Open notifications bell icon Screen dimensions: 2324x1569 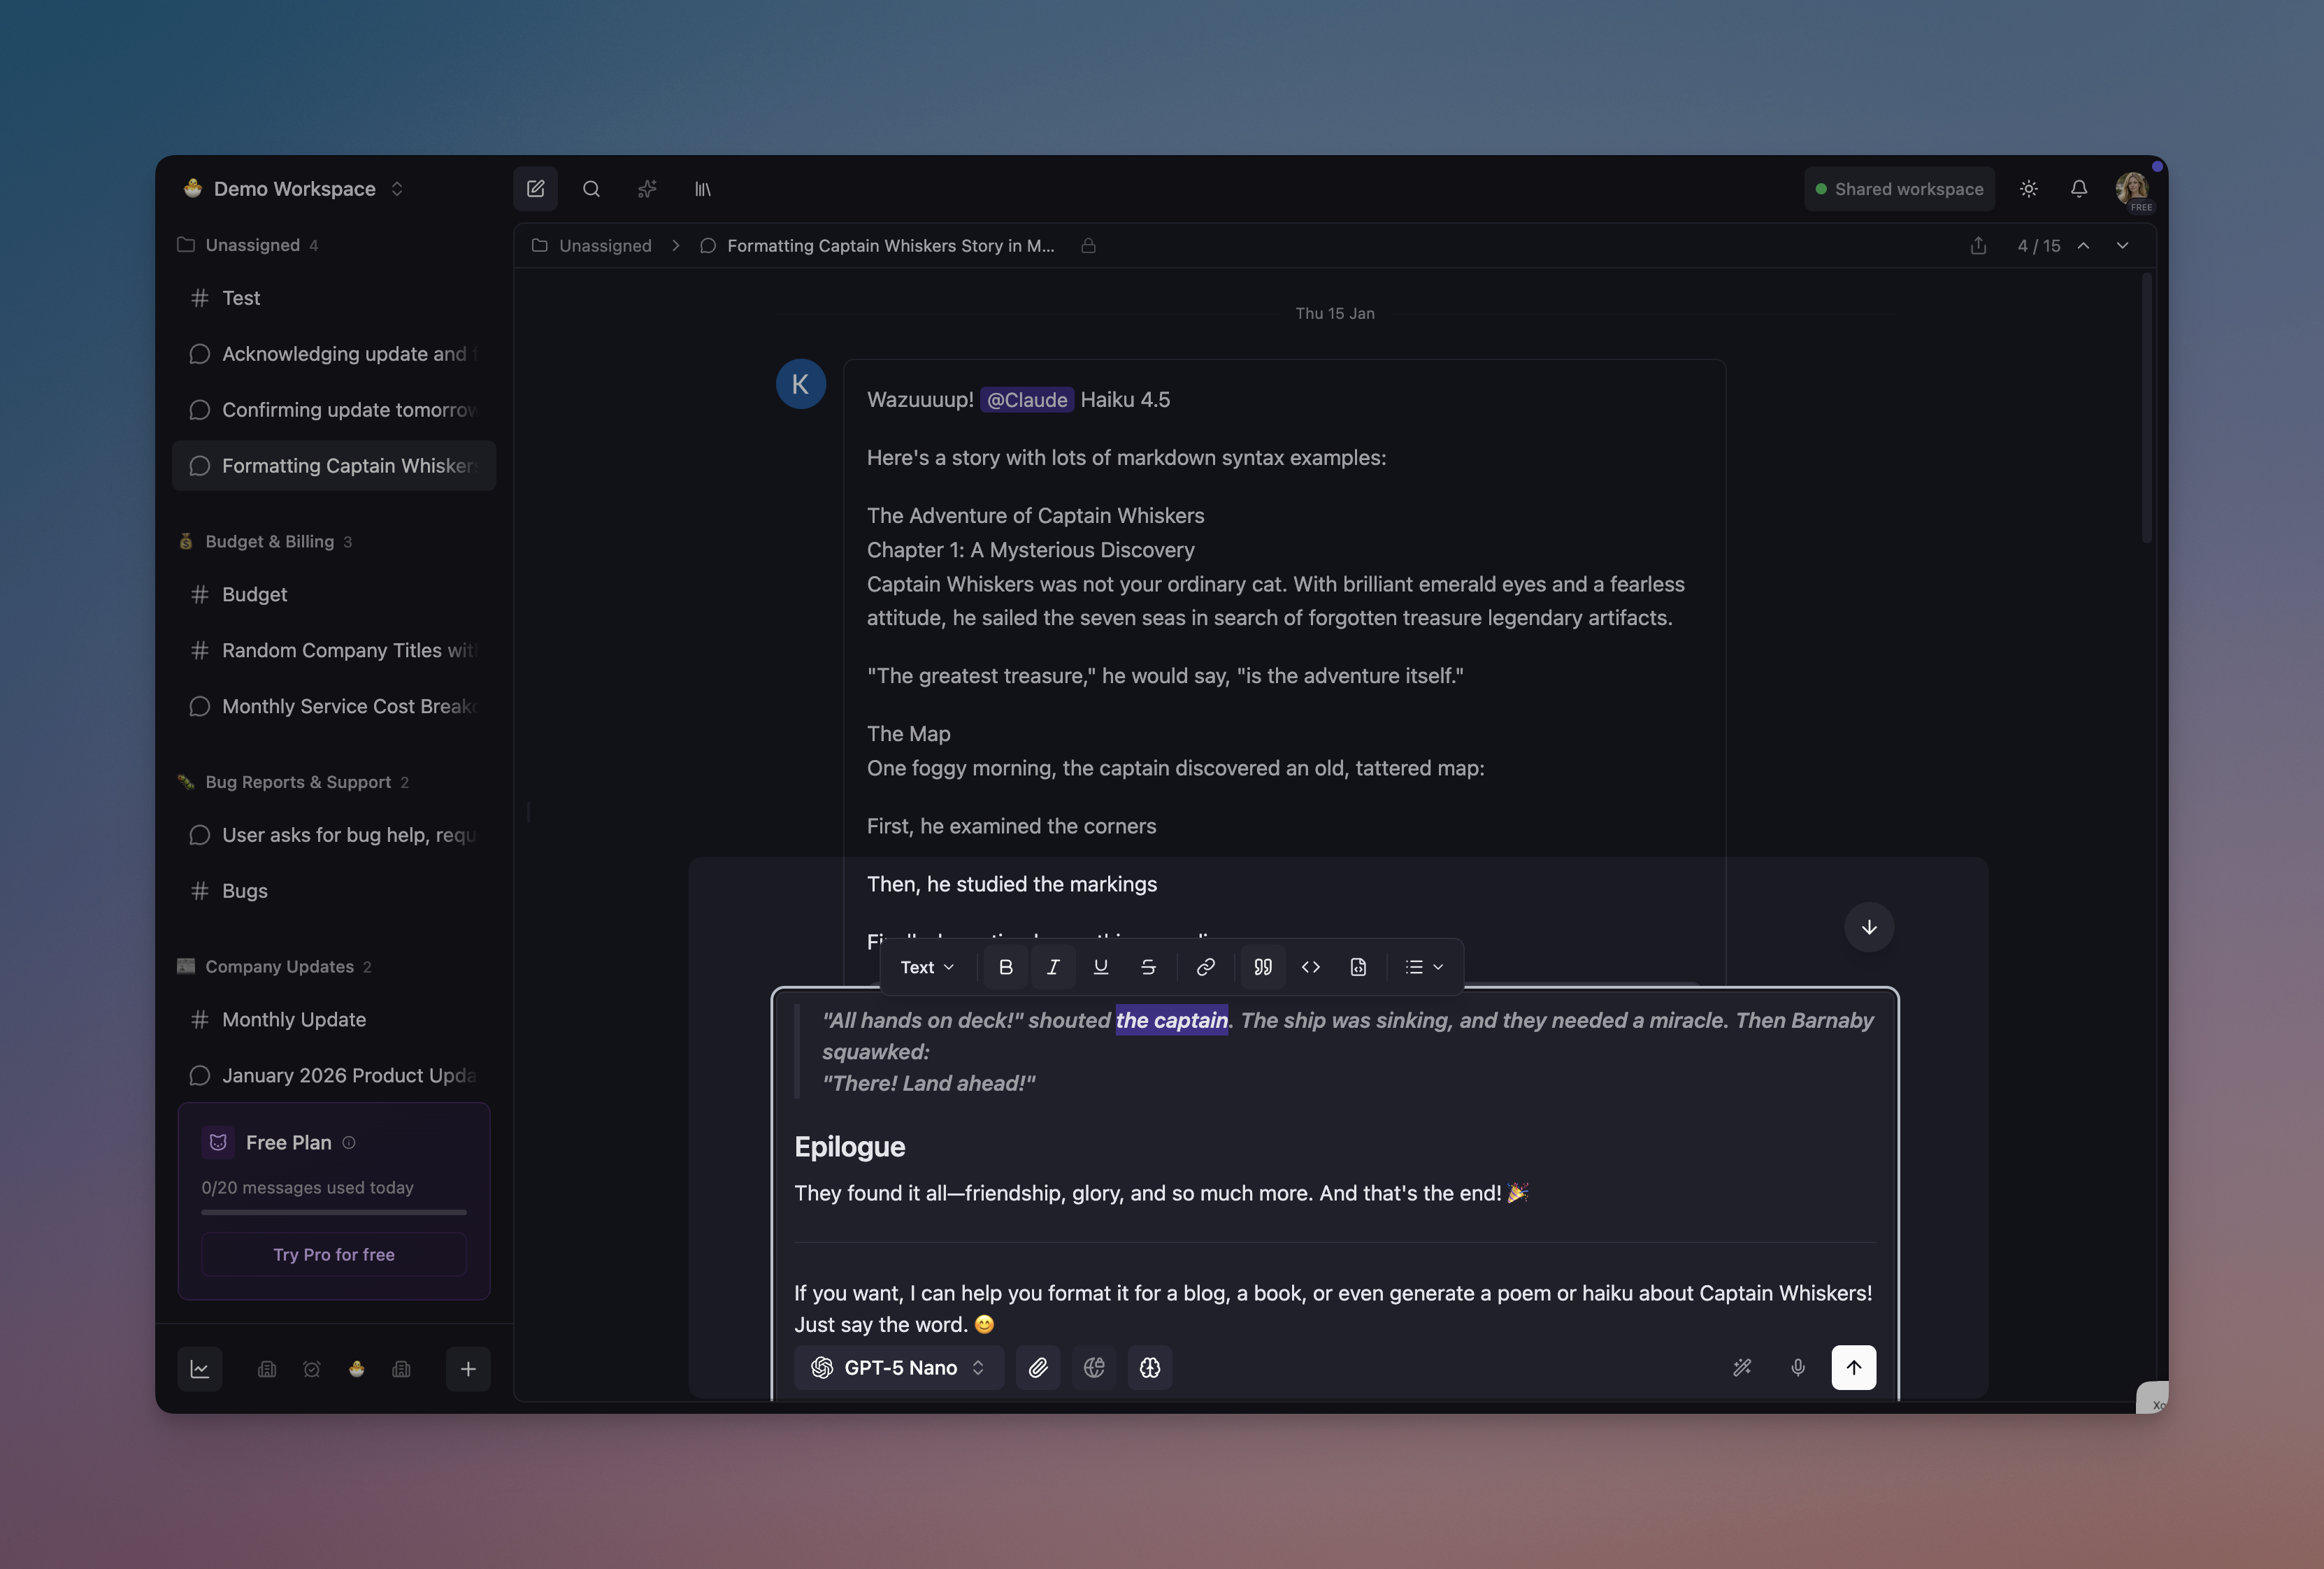pos(2079,189)
